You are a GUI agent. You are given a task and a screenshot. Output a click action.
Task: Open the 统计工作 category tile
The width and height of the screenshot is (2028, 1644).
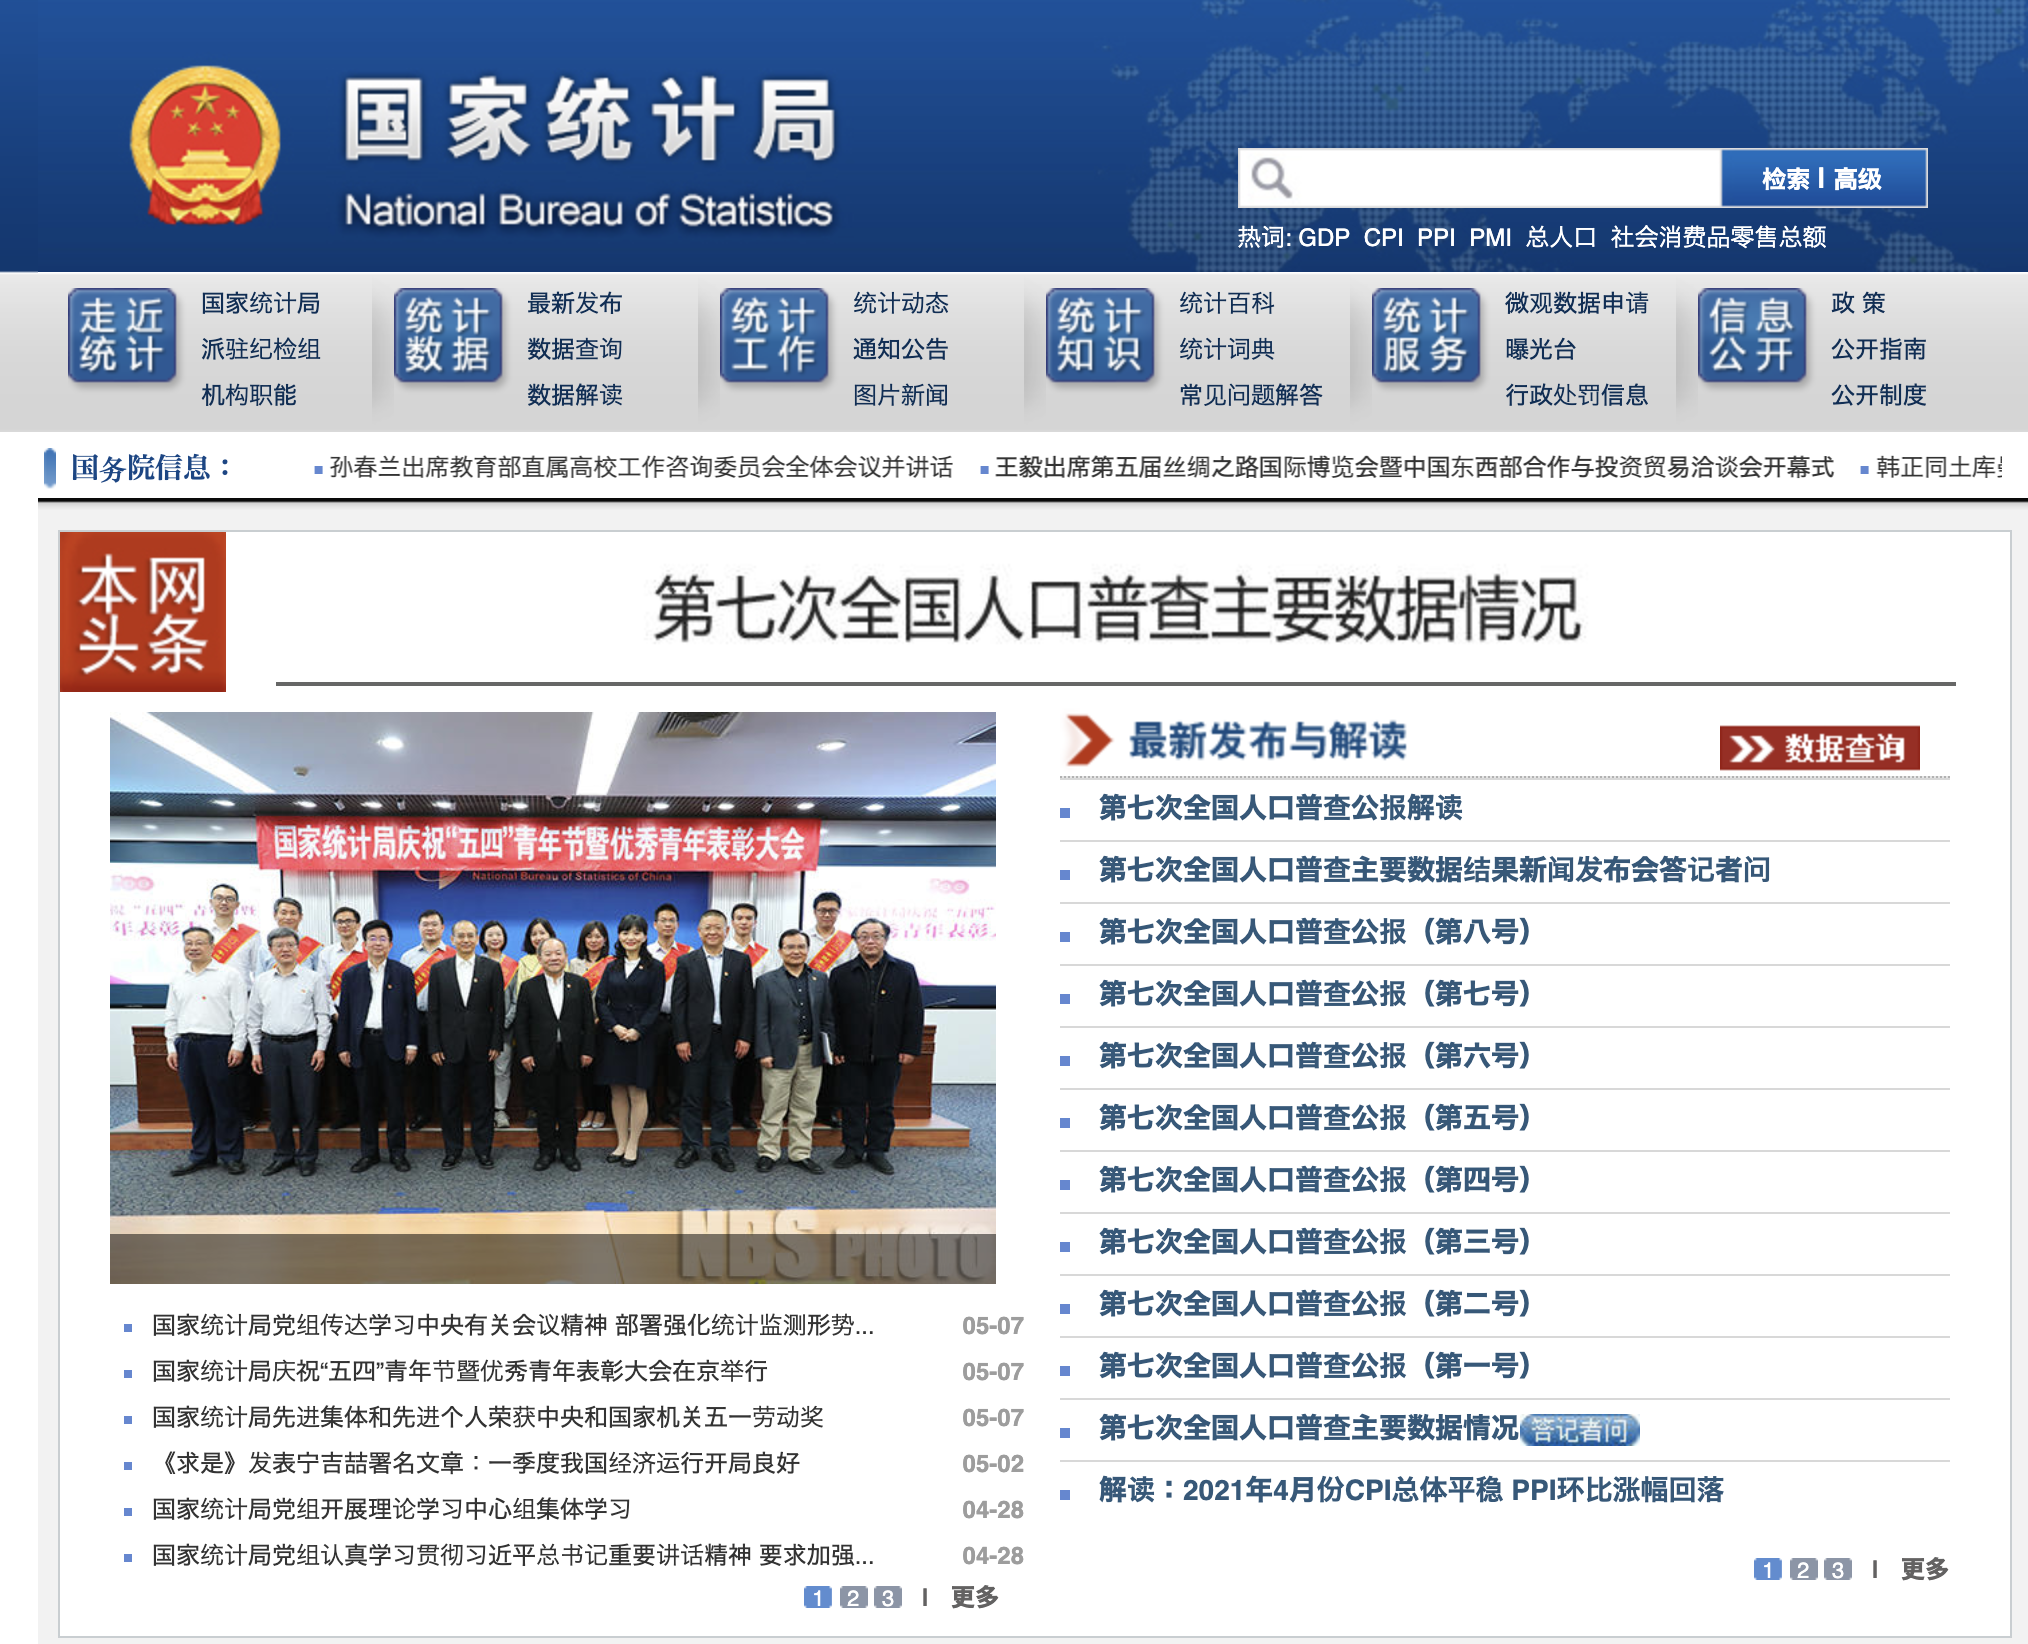[x=774, y=335]
